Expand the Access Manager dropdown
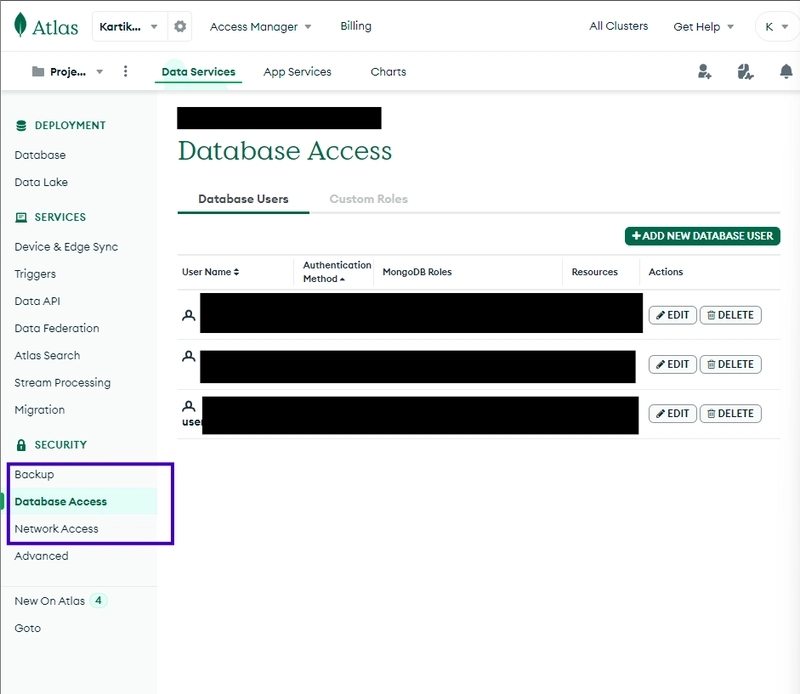This screenshot has height=694, width=800. (260, 27)
